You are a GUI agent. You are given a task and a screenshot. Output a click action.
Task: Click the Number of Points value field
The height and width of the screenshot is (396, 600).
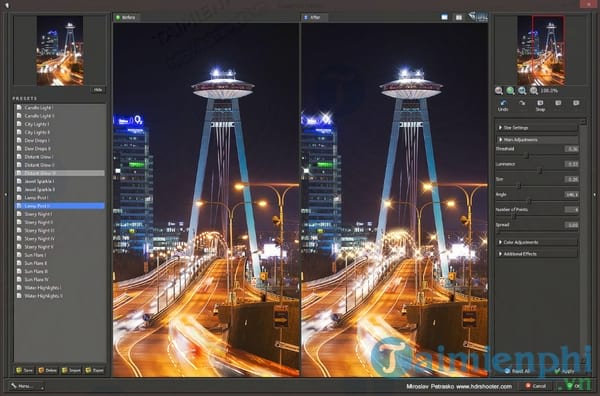571,210
